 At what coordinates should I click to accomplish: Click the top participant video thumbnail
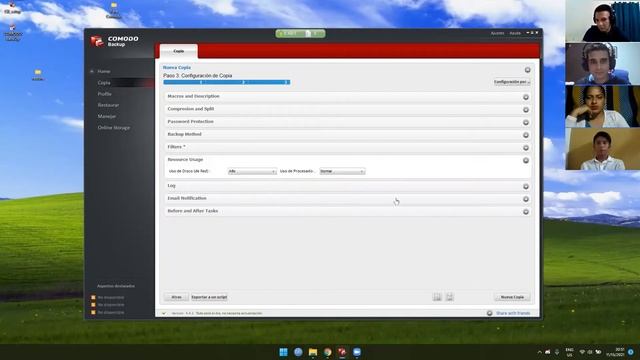pos(602,21)
